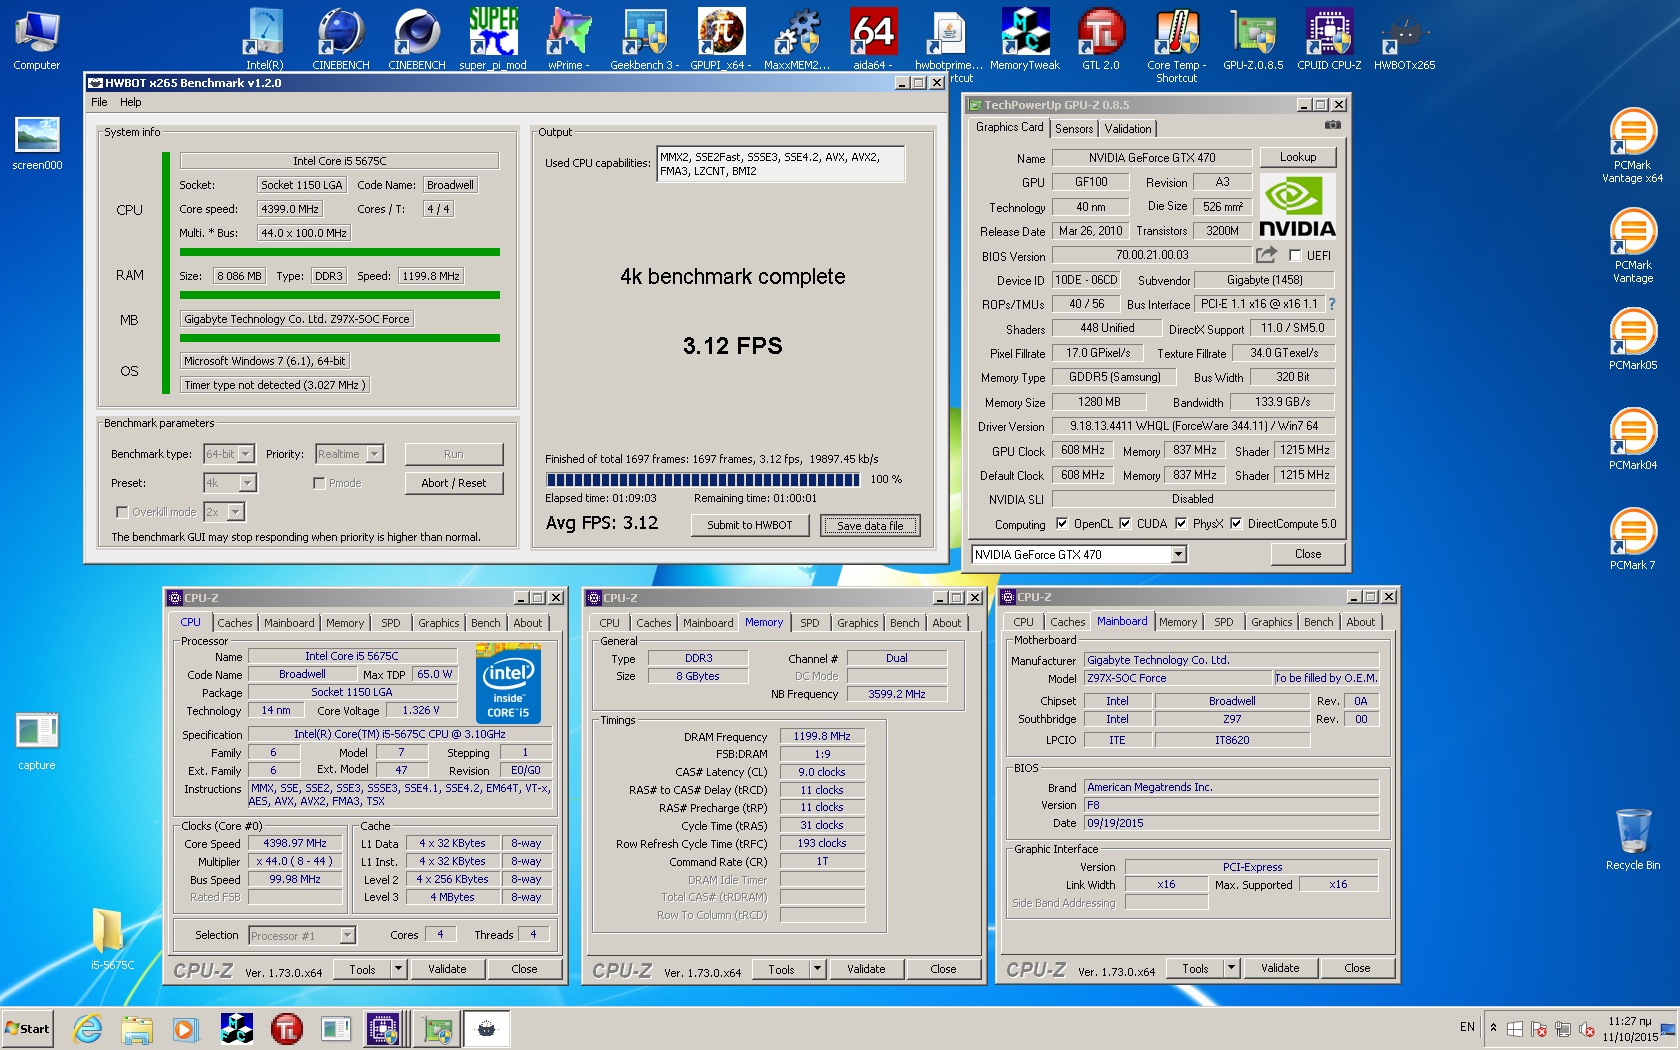Launch Geekbench 3 shortcut
1680x1050 pixels.
[x=645, y=40]
